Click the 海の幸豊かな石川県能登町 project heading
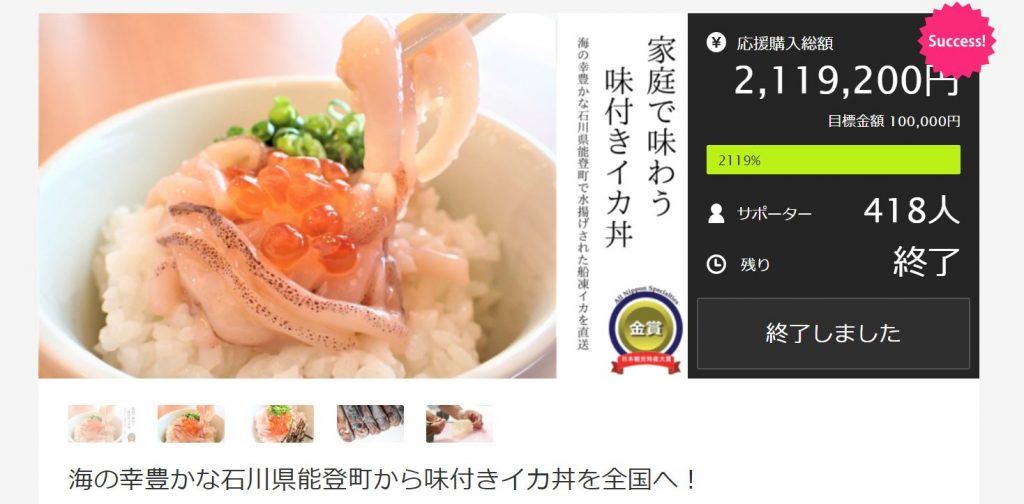 (383, 480)
